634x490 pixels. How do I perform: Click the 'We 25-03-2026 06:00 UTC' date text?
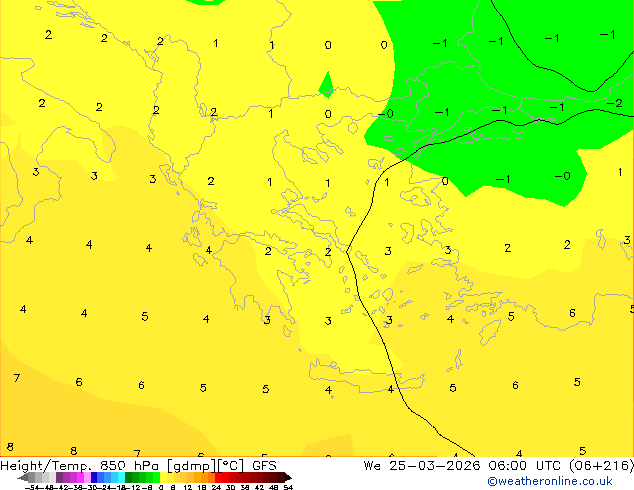462,466
